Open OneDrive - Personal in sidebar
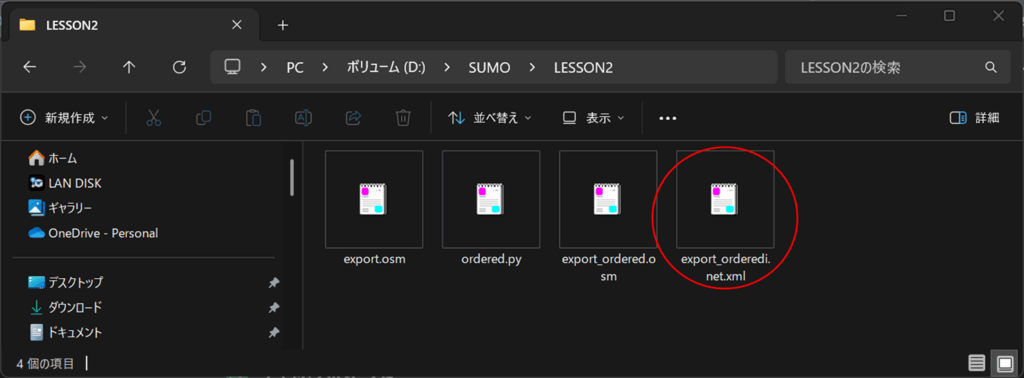Image resolution: width=1024 pixels, height=378 pixels. coord(93,233)
